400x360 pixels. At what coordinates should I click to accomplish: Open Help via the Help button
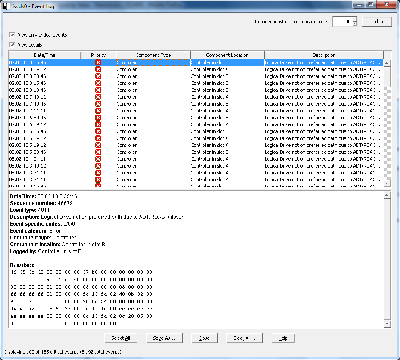[x=283, y=338]
